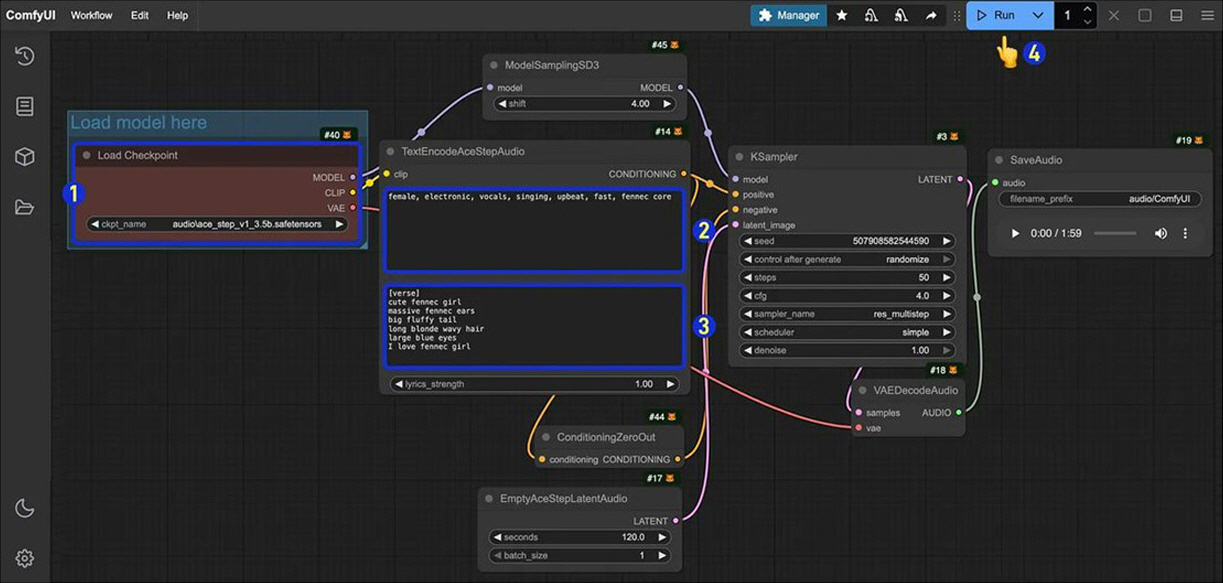Open the workflows folder icon in sidebar
1223x583 pixels.
coord(25,207)
